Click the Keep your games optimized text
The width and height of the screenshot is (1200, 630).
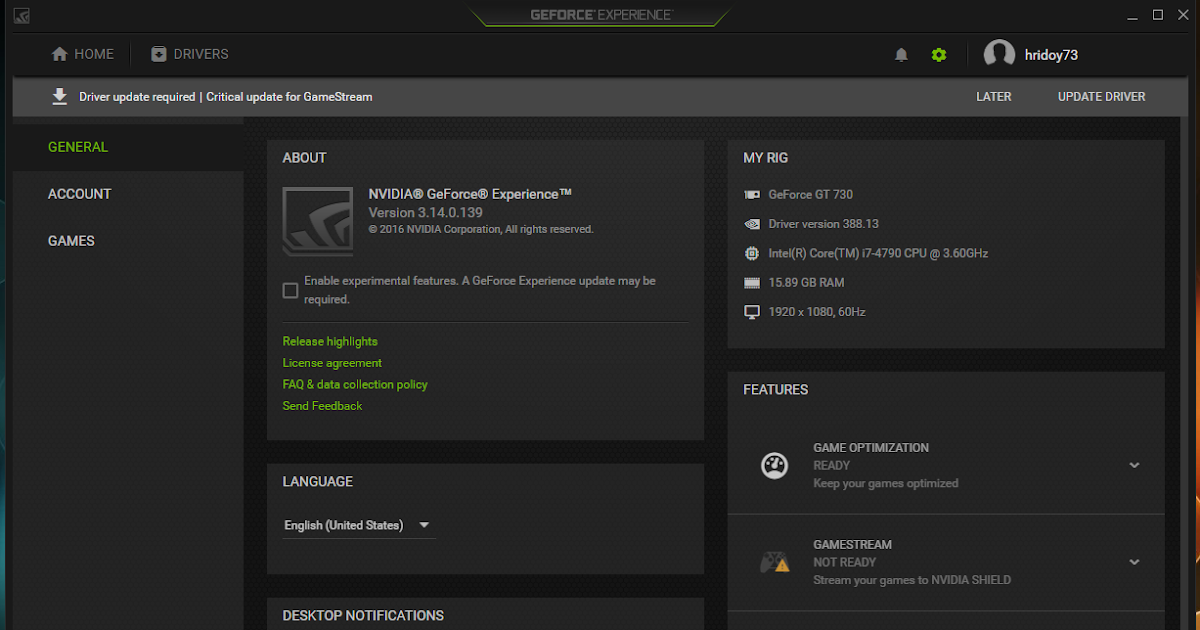[x=886, y=483]
